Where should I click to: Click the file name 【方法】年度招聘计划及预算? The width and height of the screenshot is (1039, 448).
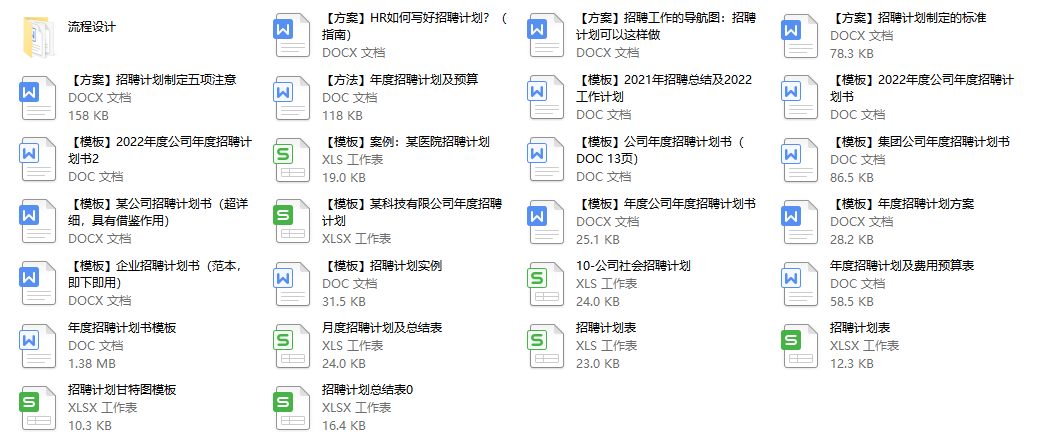pos(400,80)
